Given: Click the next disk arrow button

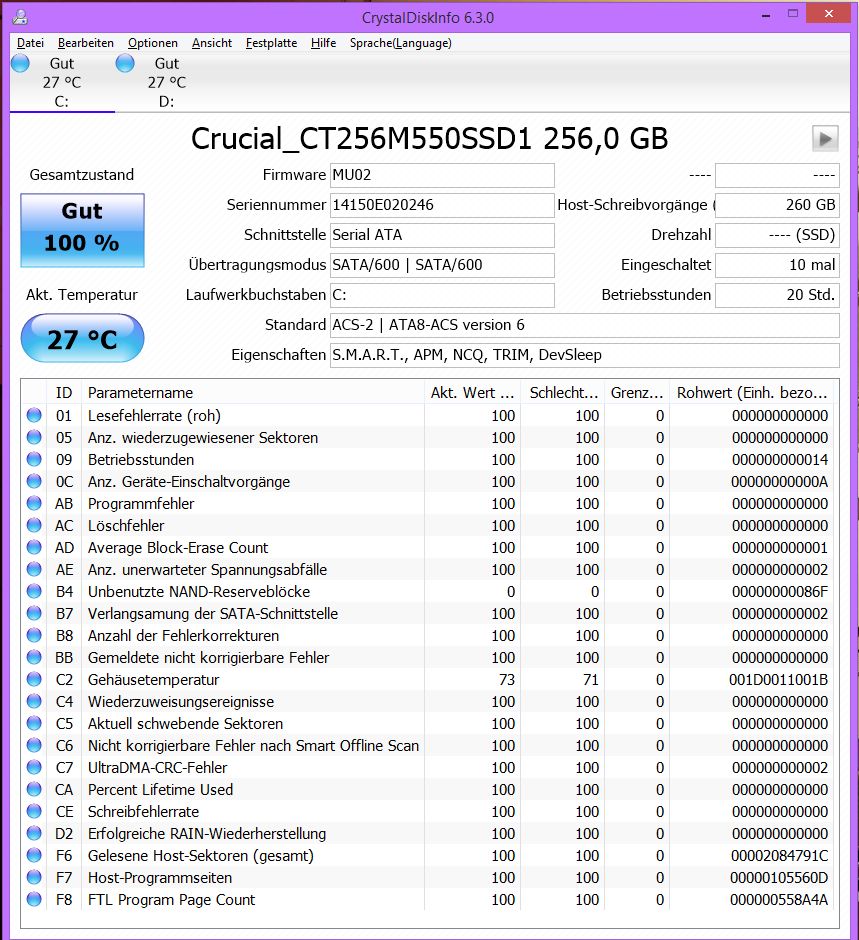Looking at the screenshot, I should (x=825, y=139).
